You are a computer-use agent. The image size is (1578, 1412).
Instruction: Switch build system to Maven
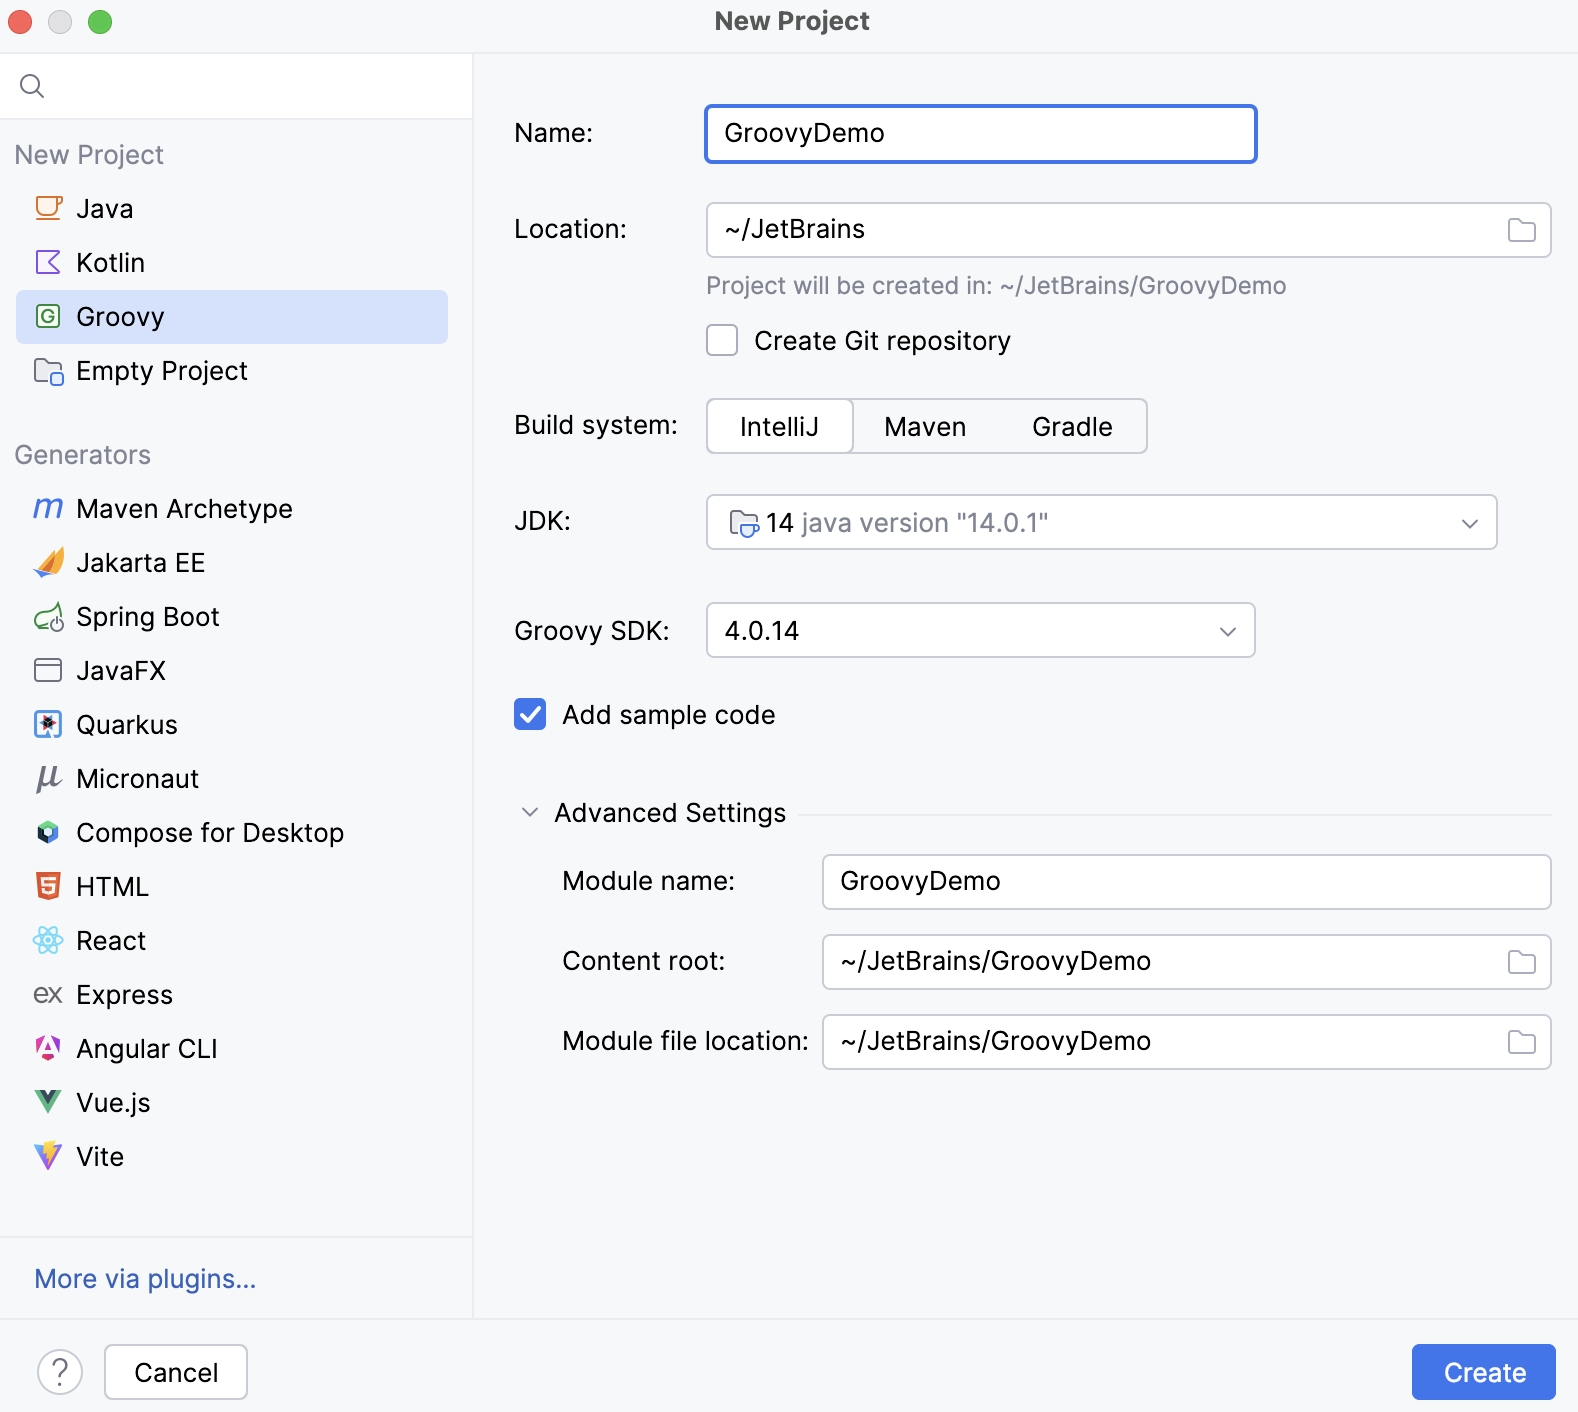click(x=925, y=427)
